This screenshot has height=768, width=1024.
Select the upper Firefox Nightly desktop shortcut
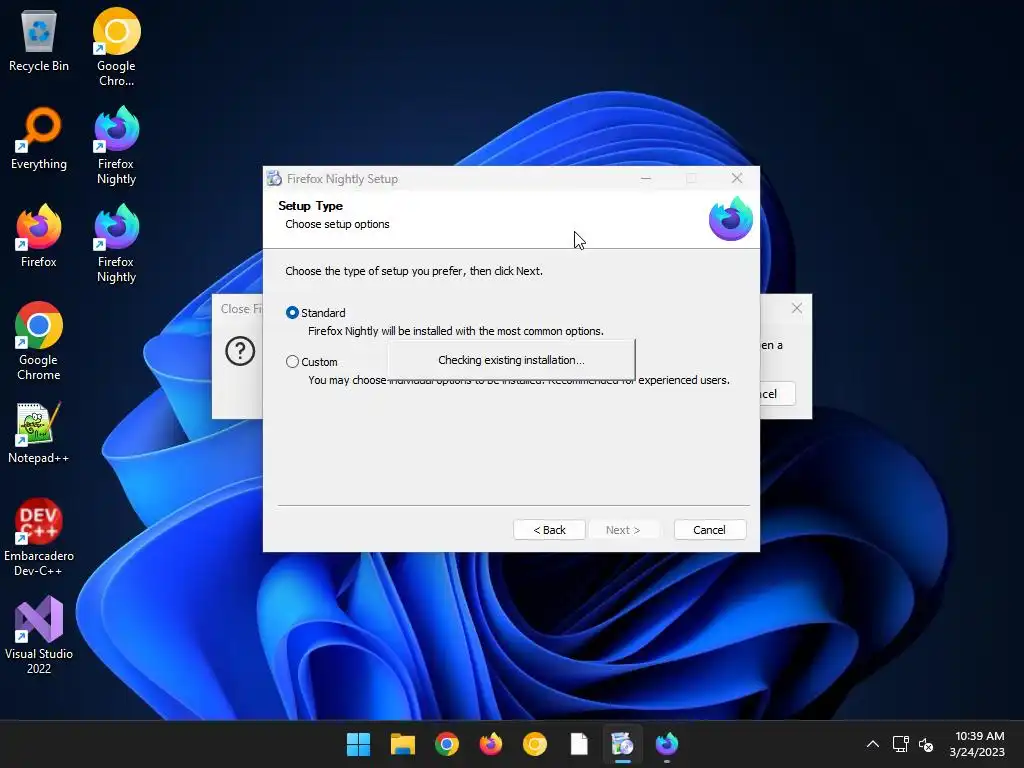tap(116, 145)
